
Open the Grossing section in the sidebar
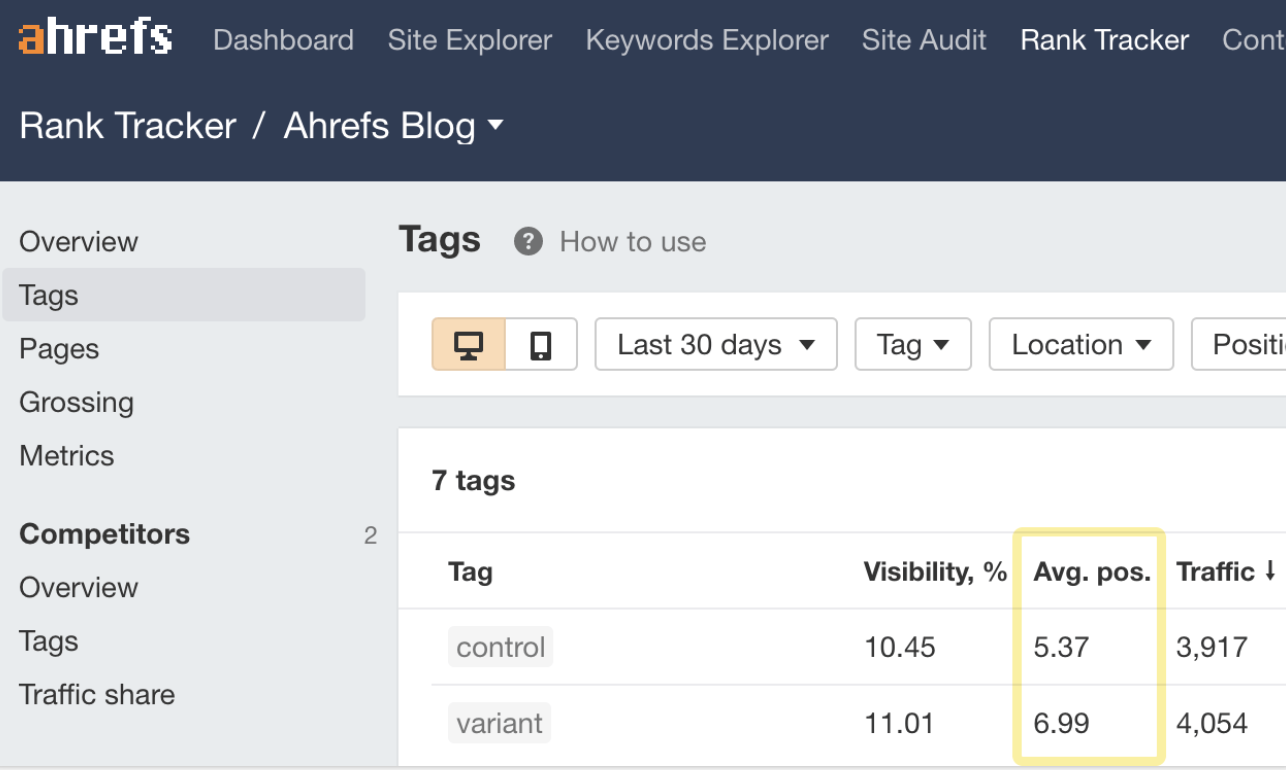point(76,402)
